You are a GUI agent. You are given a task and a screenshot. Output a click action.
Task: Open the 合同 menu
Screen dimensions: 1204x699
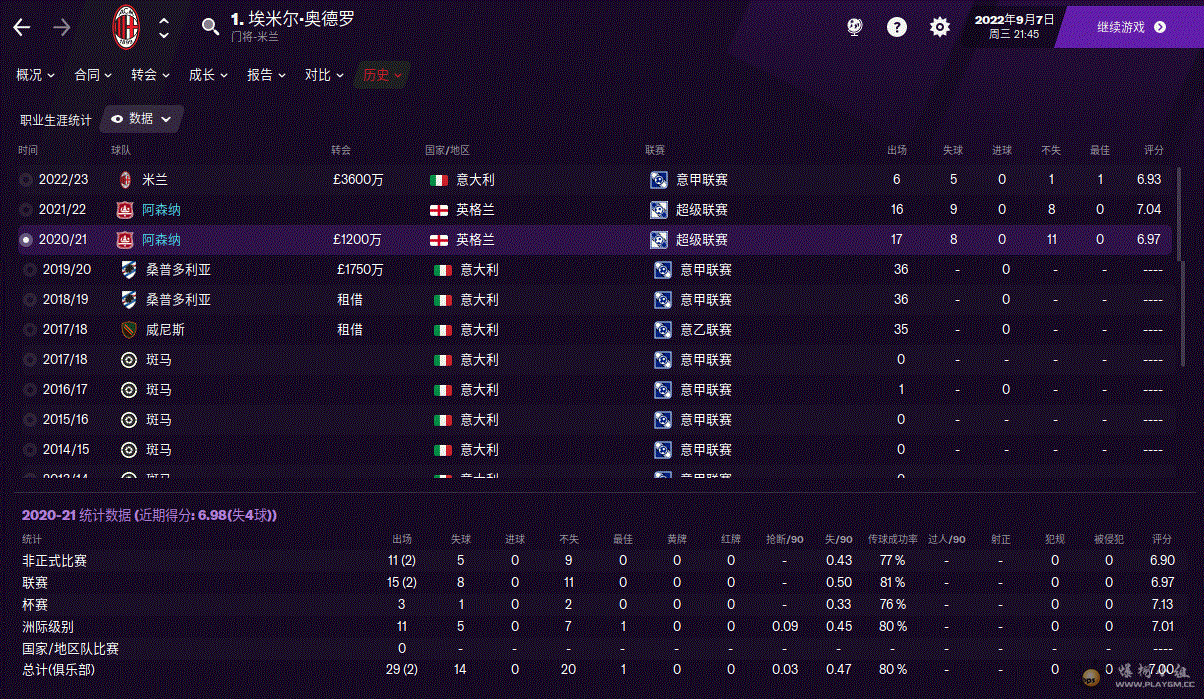[x=93, y=75]
